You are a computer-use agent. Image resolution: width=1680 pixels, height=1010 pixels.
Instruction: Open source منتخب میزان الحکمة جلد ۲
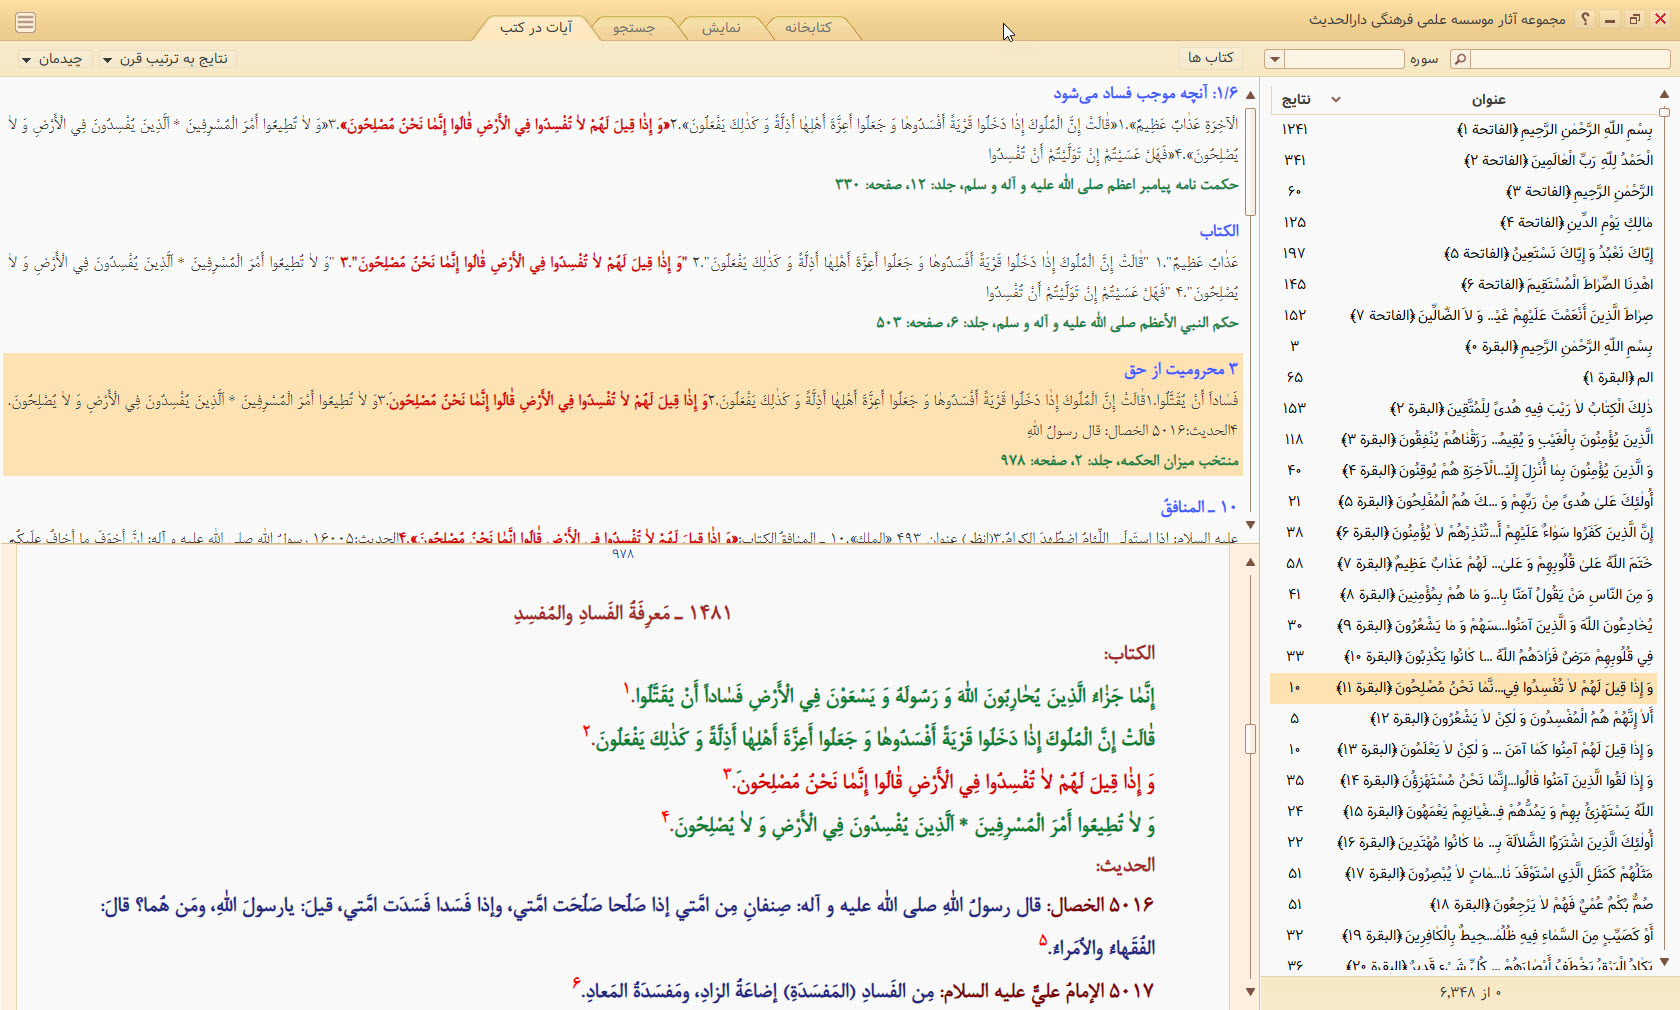click(1119, 460)
